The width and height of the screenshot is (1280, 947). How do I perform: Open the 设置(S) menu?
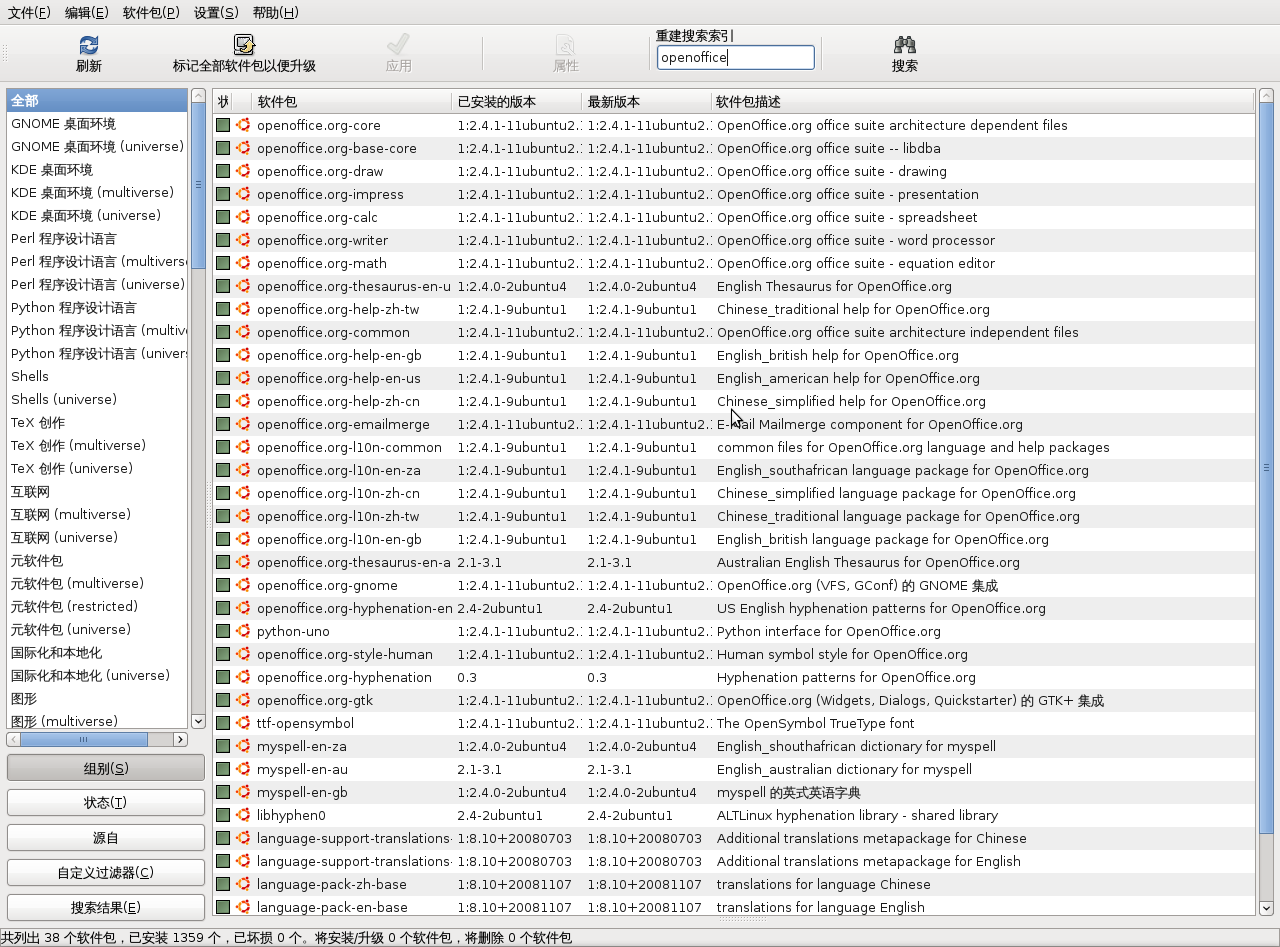click(x=216, y=12)
